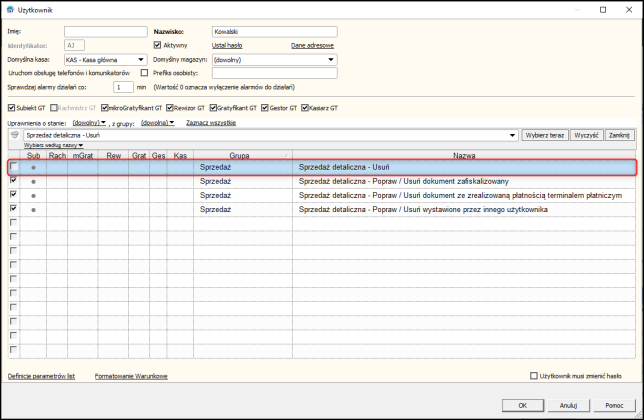Confirm with OK button
The height and width of the screenshot is (420, 644).
coord(522,405)
